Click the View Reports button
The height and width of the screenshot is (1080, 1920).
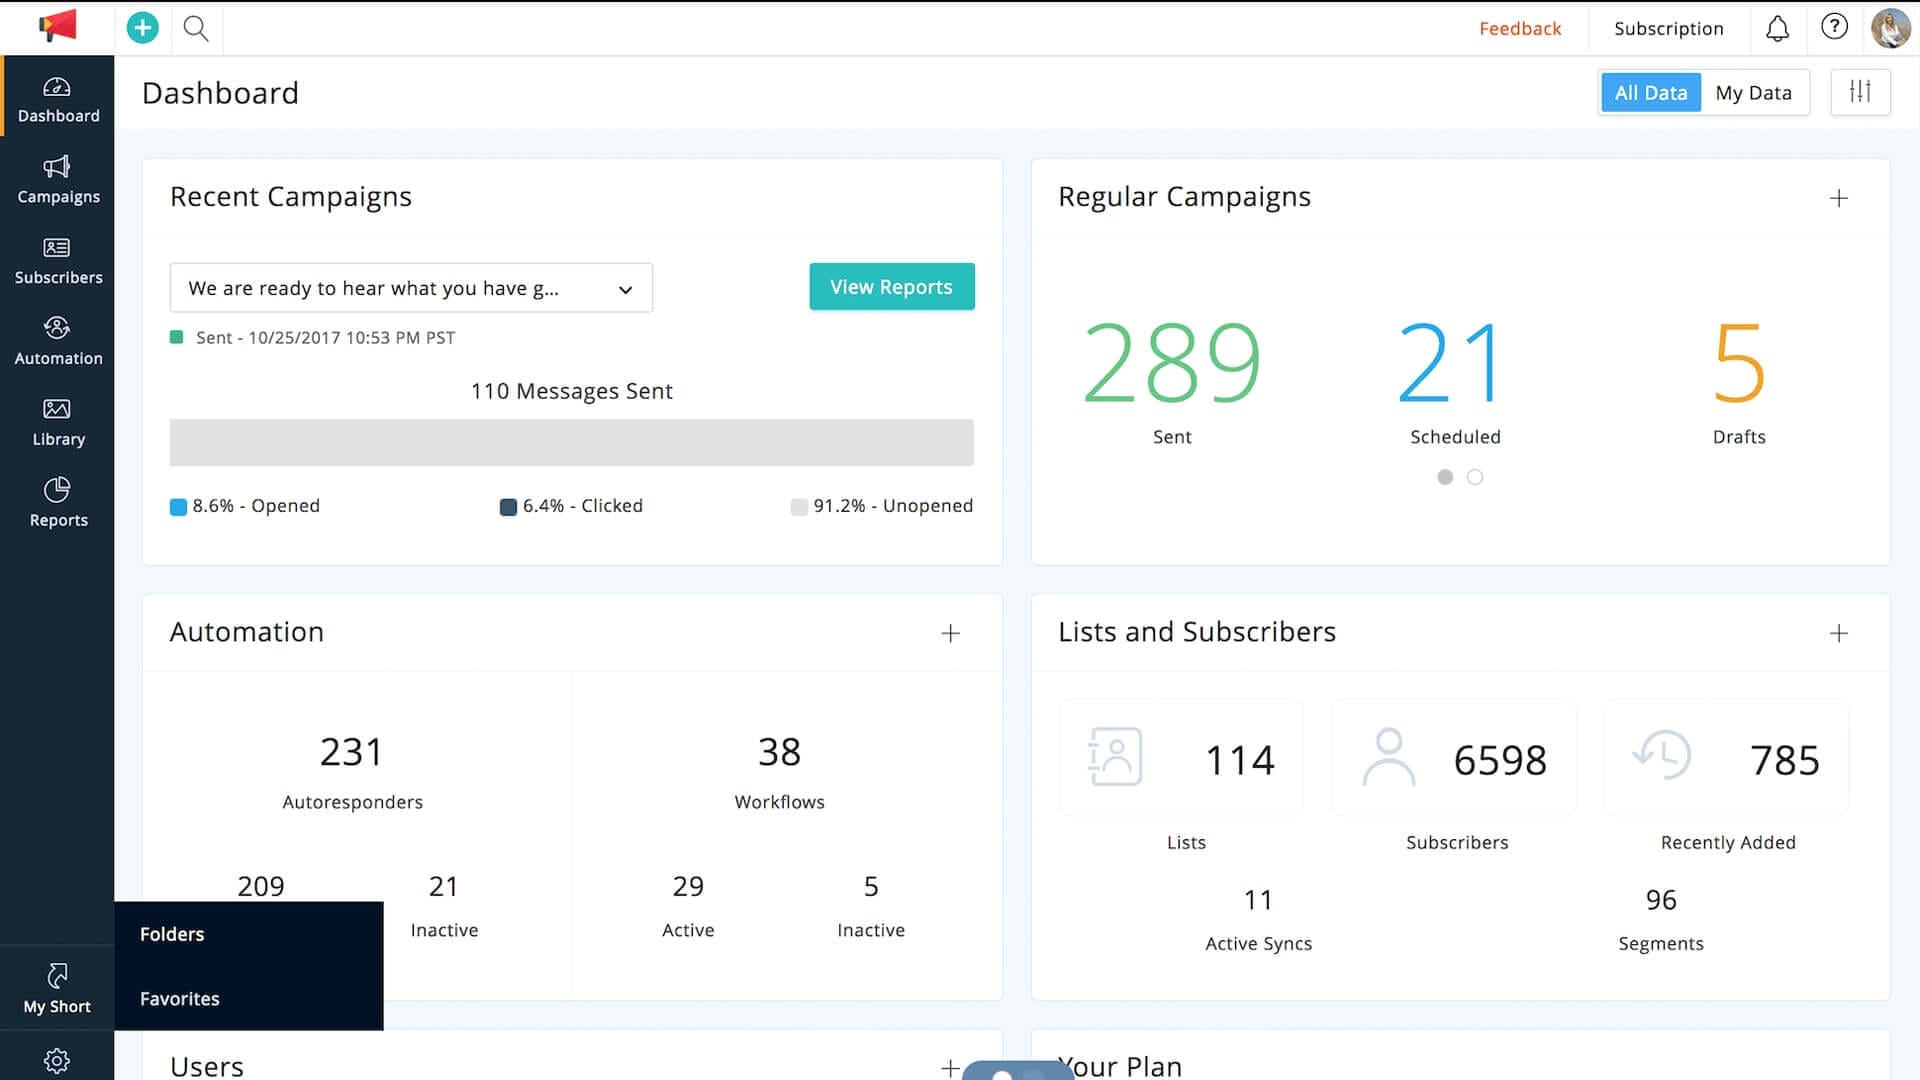[892, 287]
